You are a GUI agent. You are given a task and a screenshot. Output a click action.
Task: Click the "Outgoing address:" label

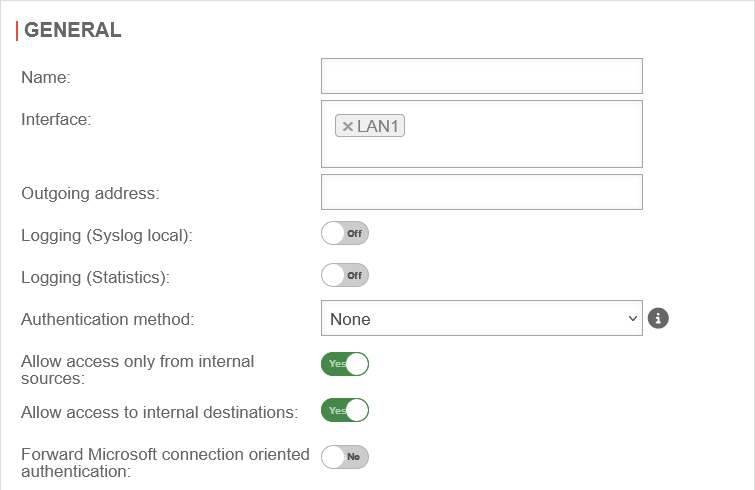tap(90, 192)
